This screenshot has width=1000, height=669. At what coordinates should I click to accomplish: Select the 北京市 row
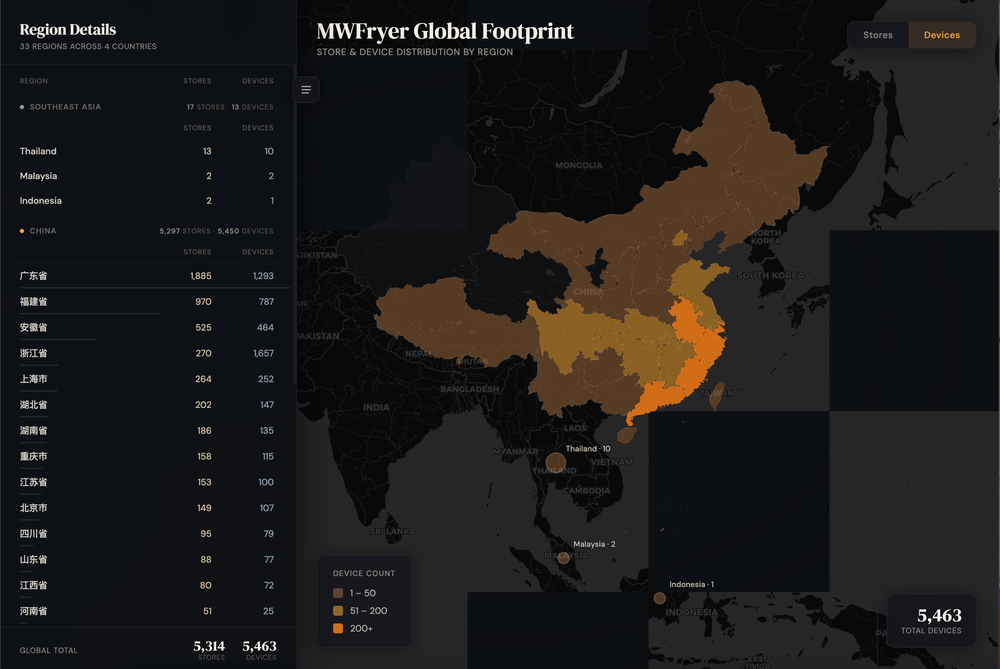click(x=147, y=508)
